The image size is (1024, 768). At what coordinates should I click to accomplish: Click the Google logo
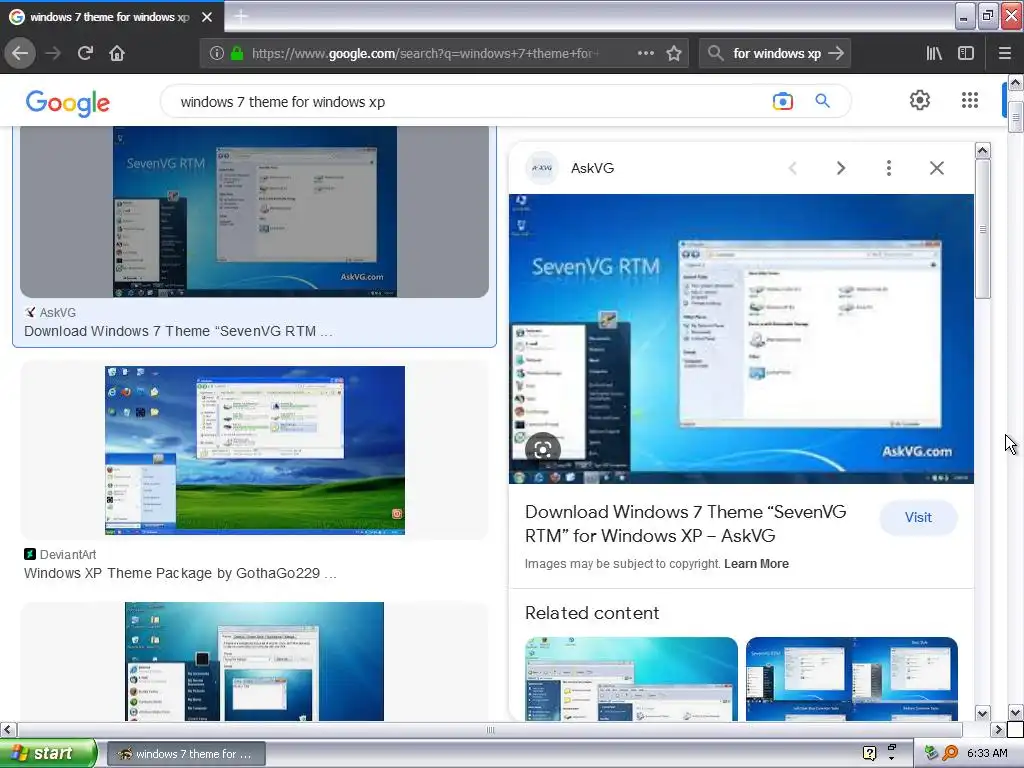click(x=68, y=103)
